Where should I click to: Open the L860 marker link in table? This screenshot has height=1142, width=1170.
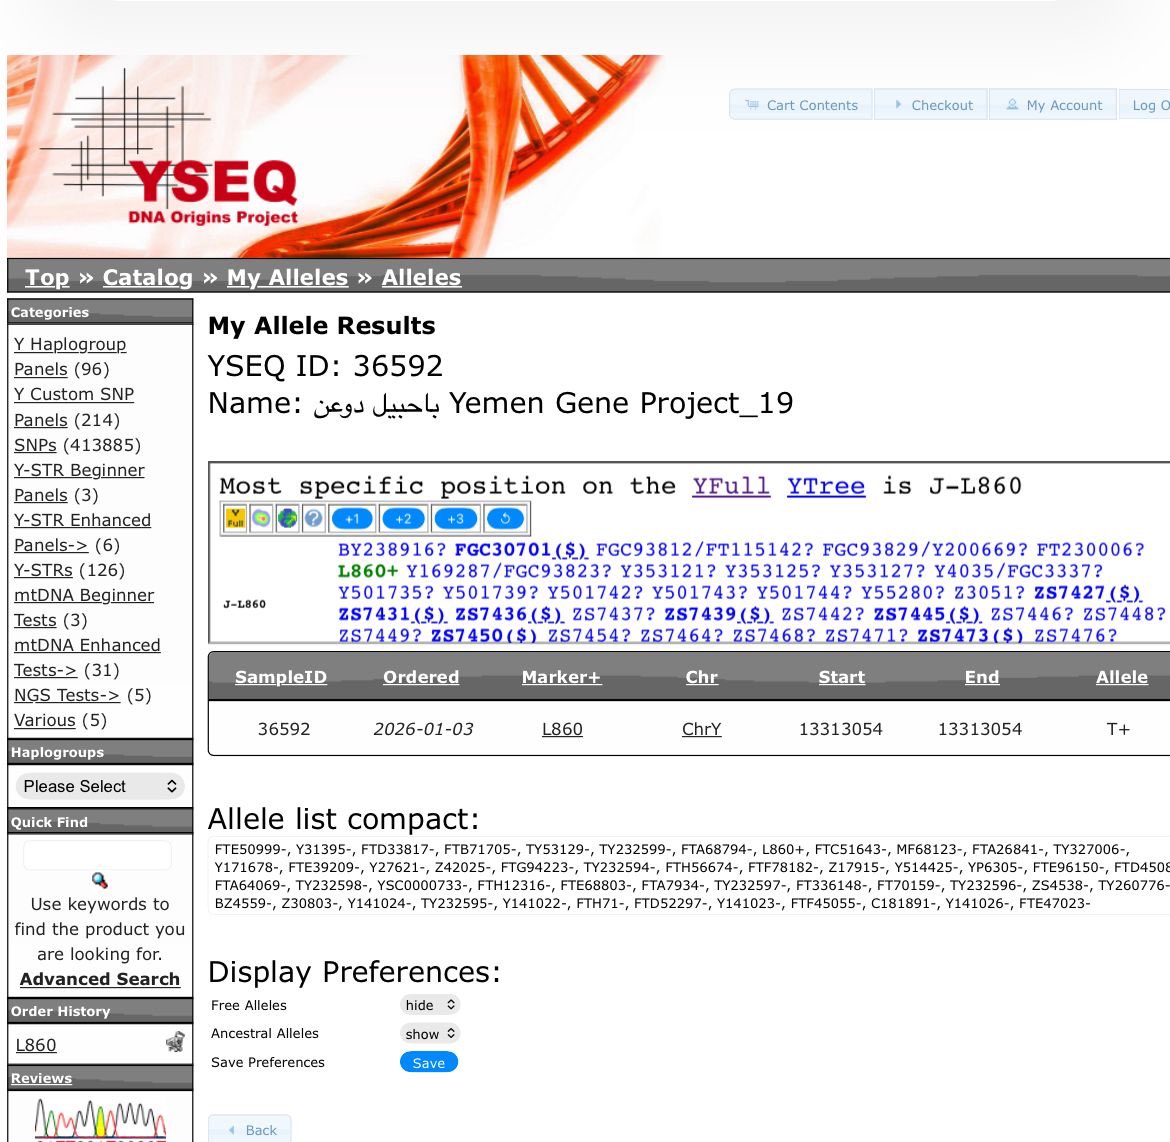tap(562, 728)
